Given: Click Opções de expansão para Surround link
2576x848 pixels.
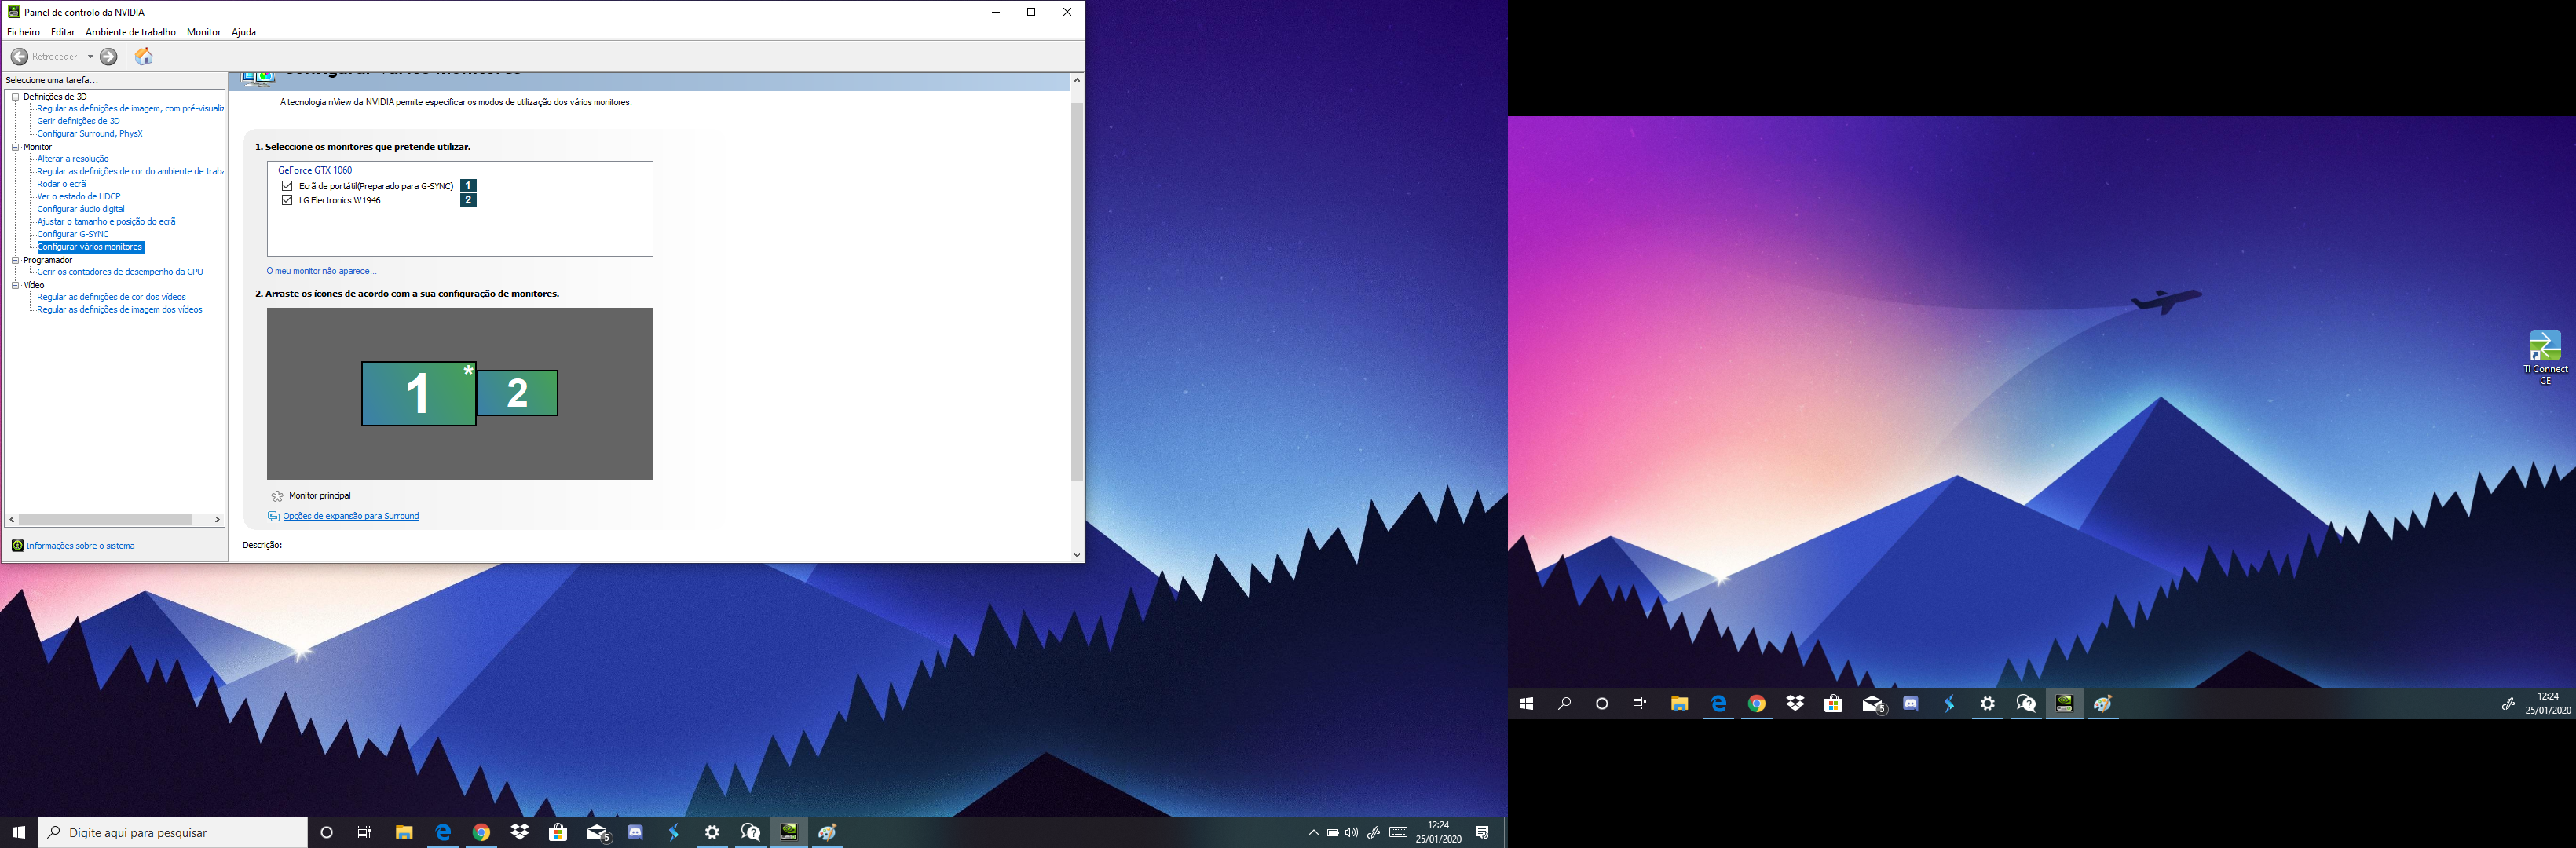Looking at the screenshot, I should (x=350, y=516).
